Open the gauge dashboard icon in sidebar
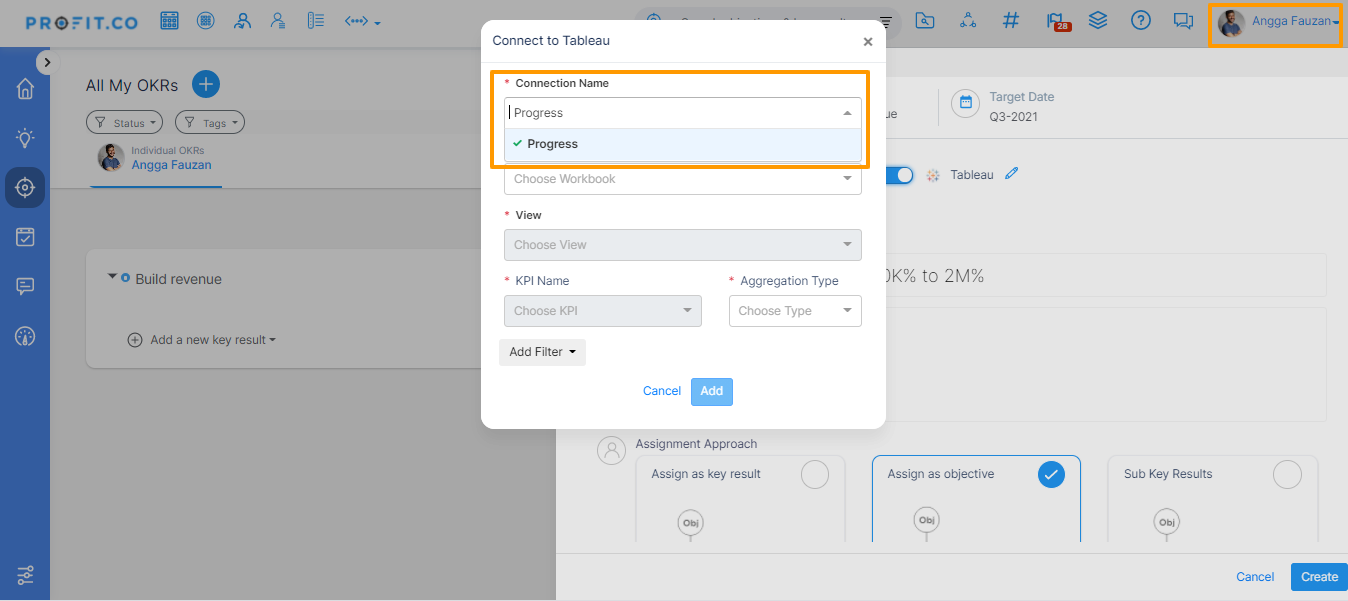 (25, 336)
